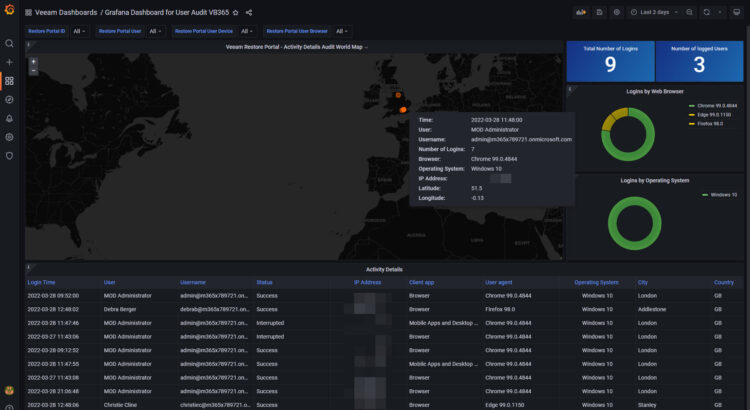Sort table by Country column
Screen dimensions: 750x410
coord(724,282)
